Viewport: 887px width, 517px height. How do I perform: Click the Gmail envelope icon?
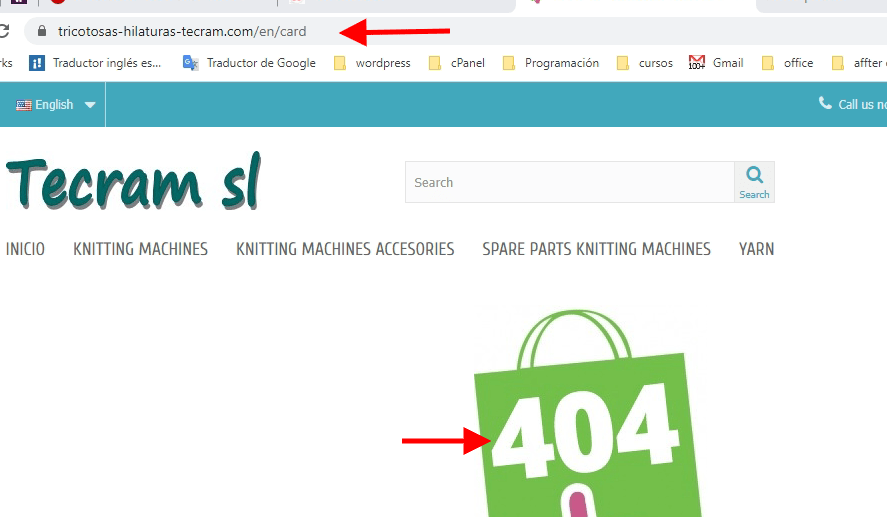point(696,62)
